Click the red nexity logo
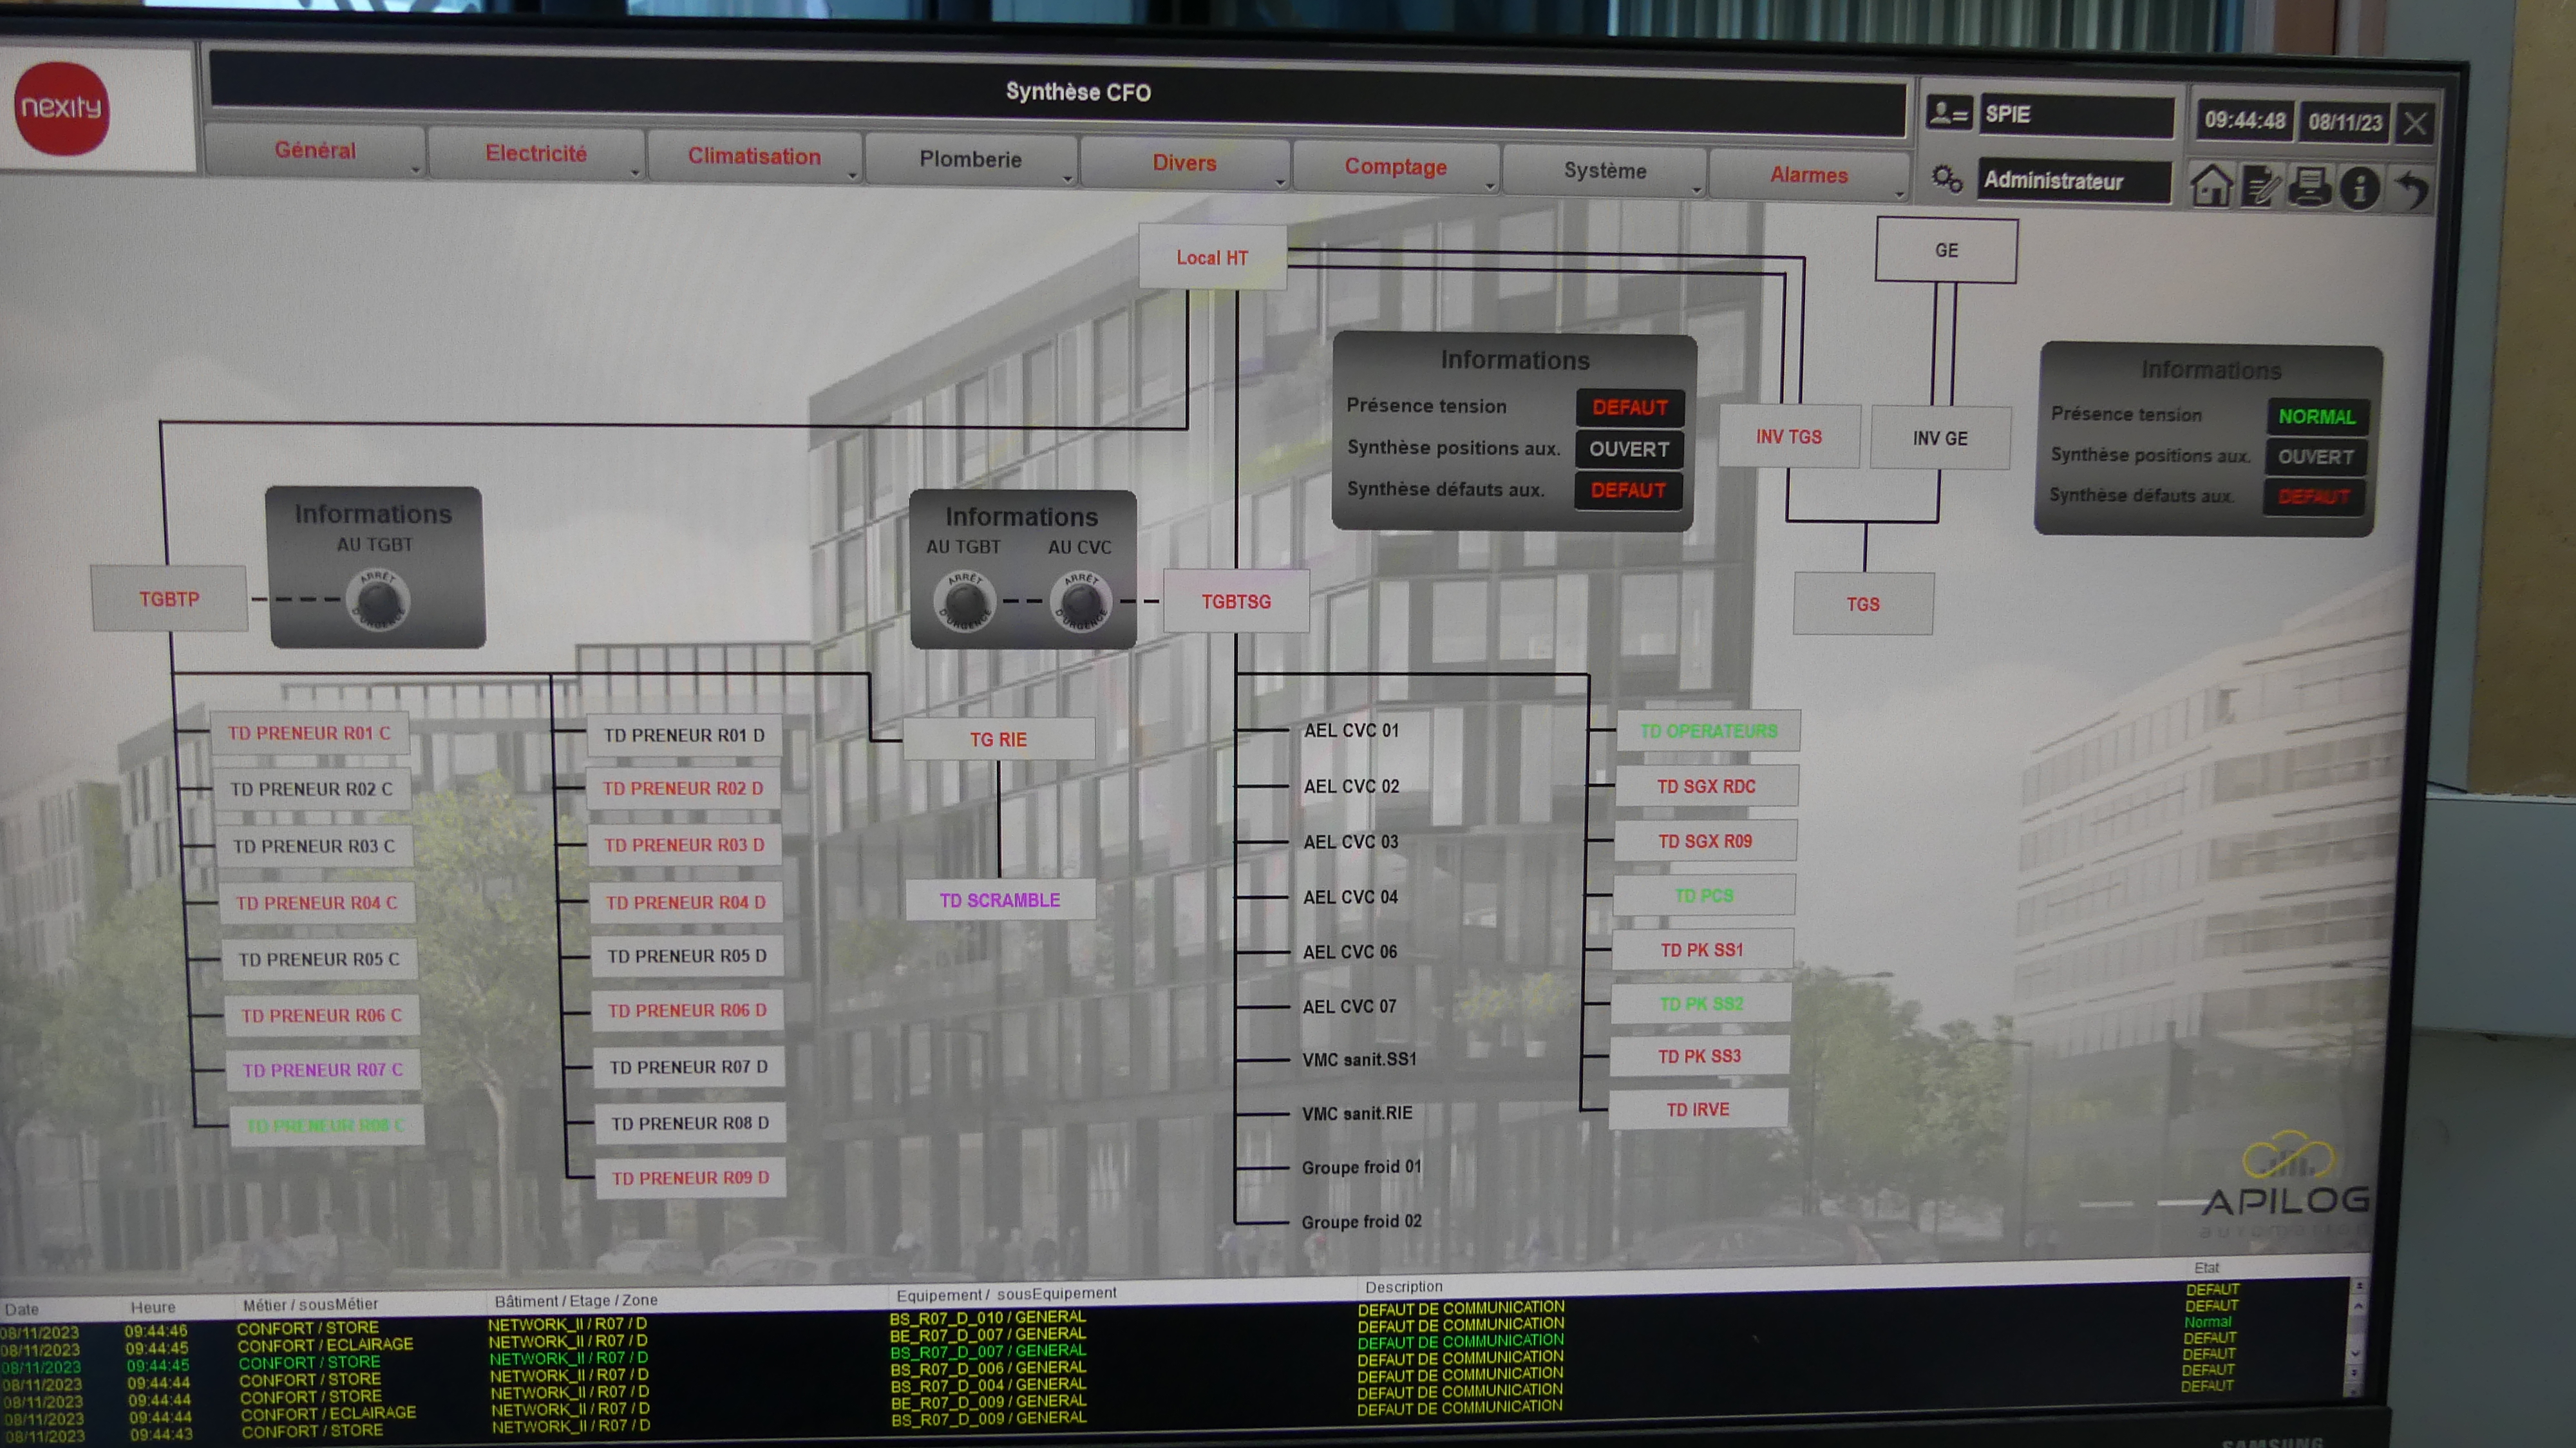The image size is (2576, 1448). pos(62,108)
